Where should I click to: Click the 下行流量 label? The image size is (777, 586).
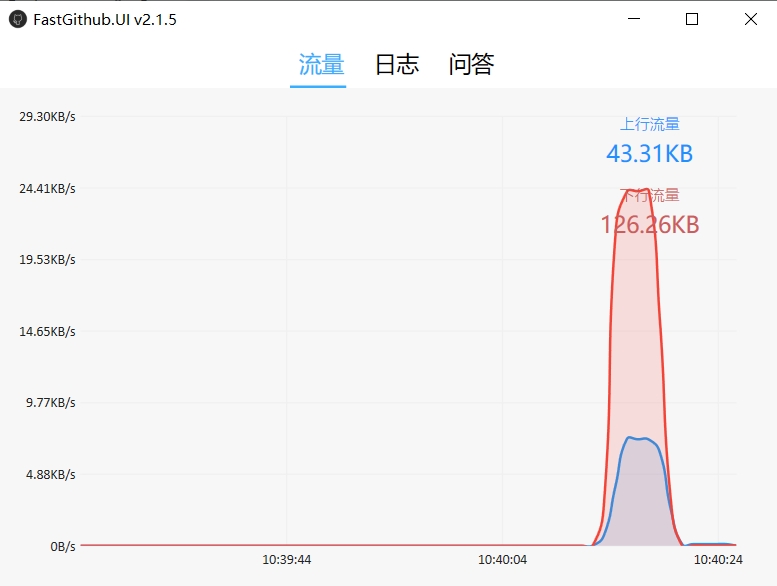(x=650, y=196)
